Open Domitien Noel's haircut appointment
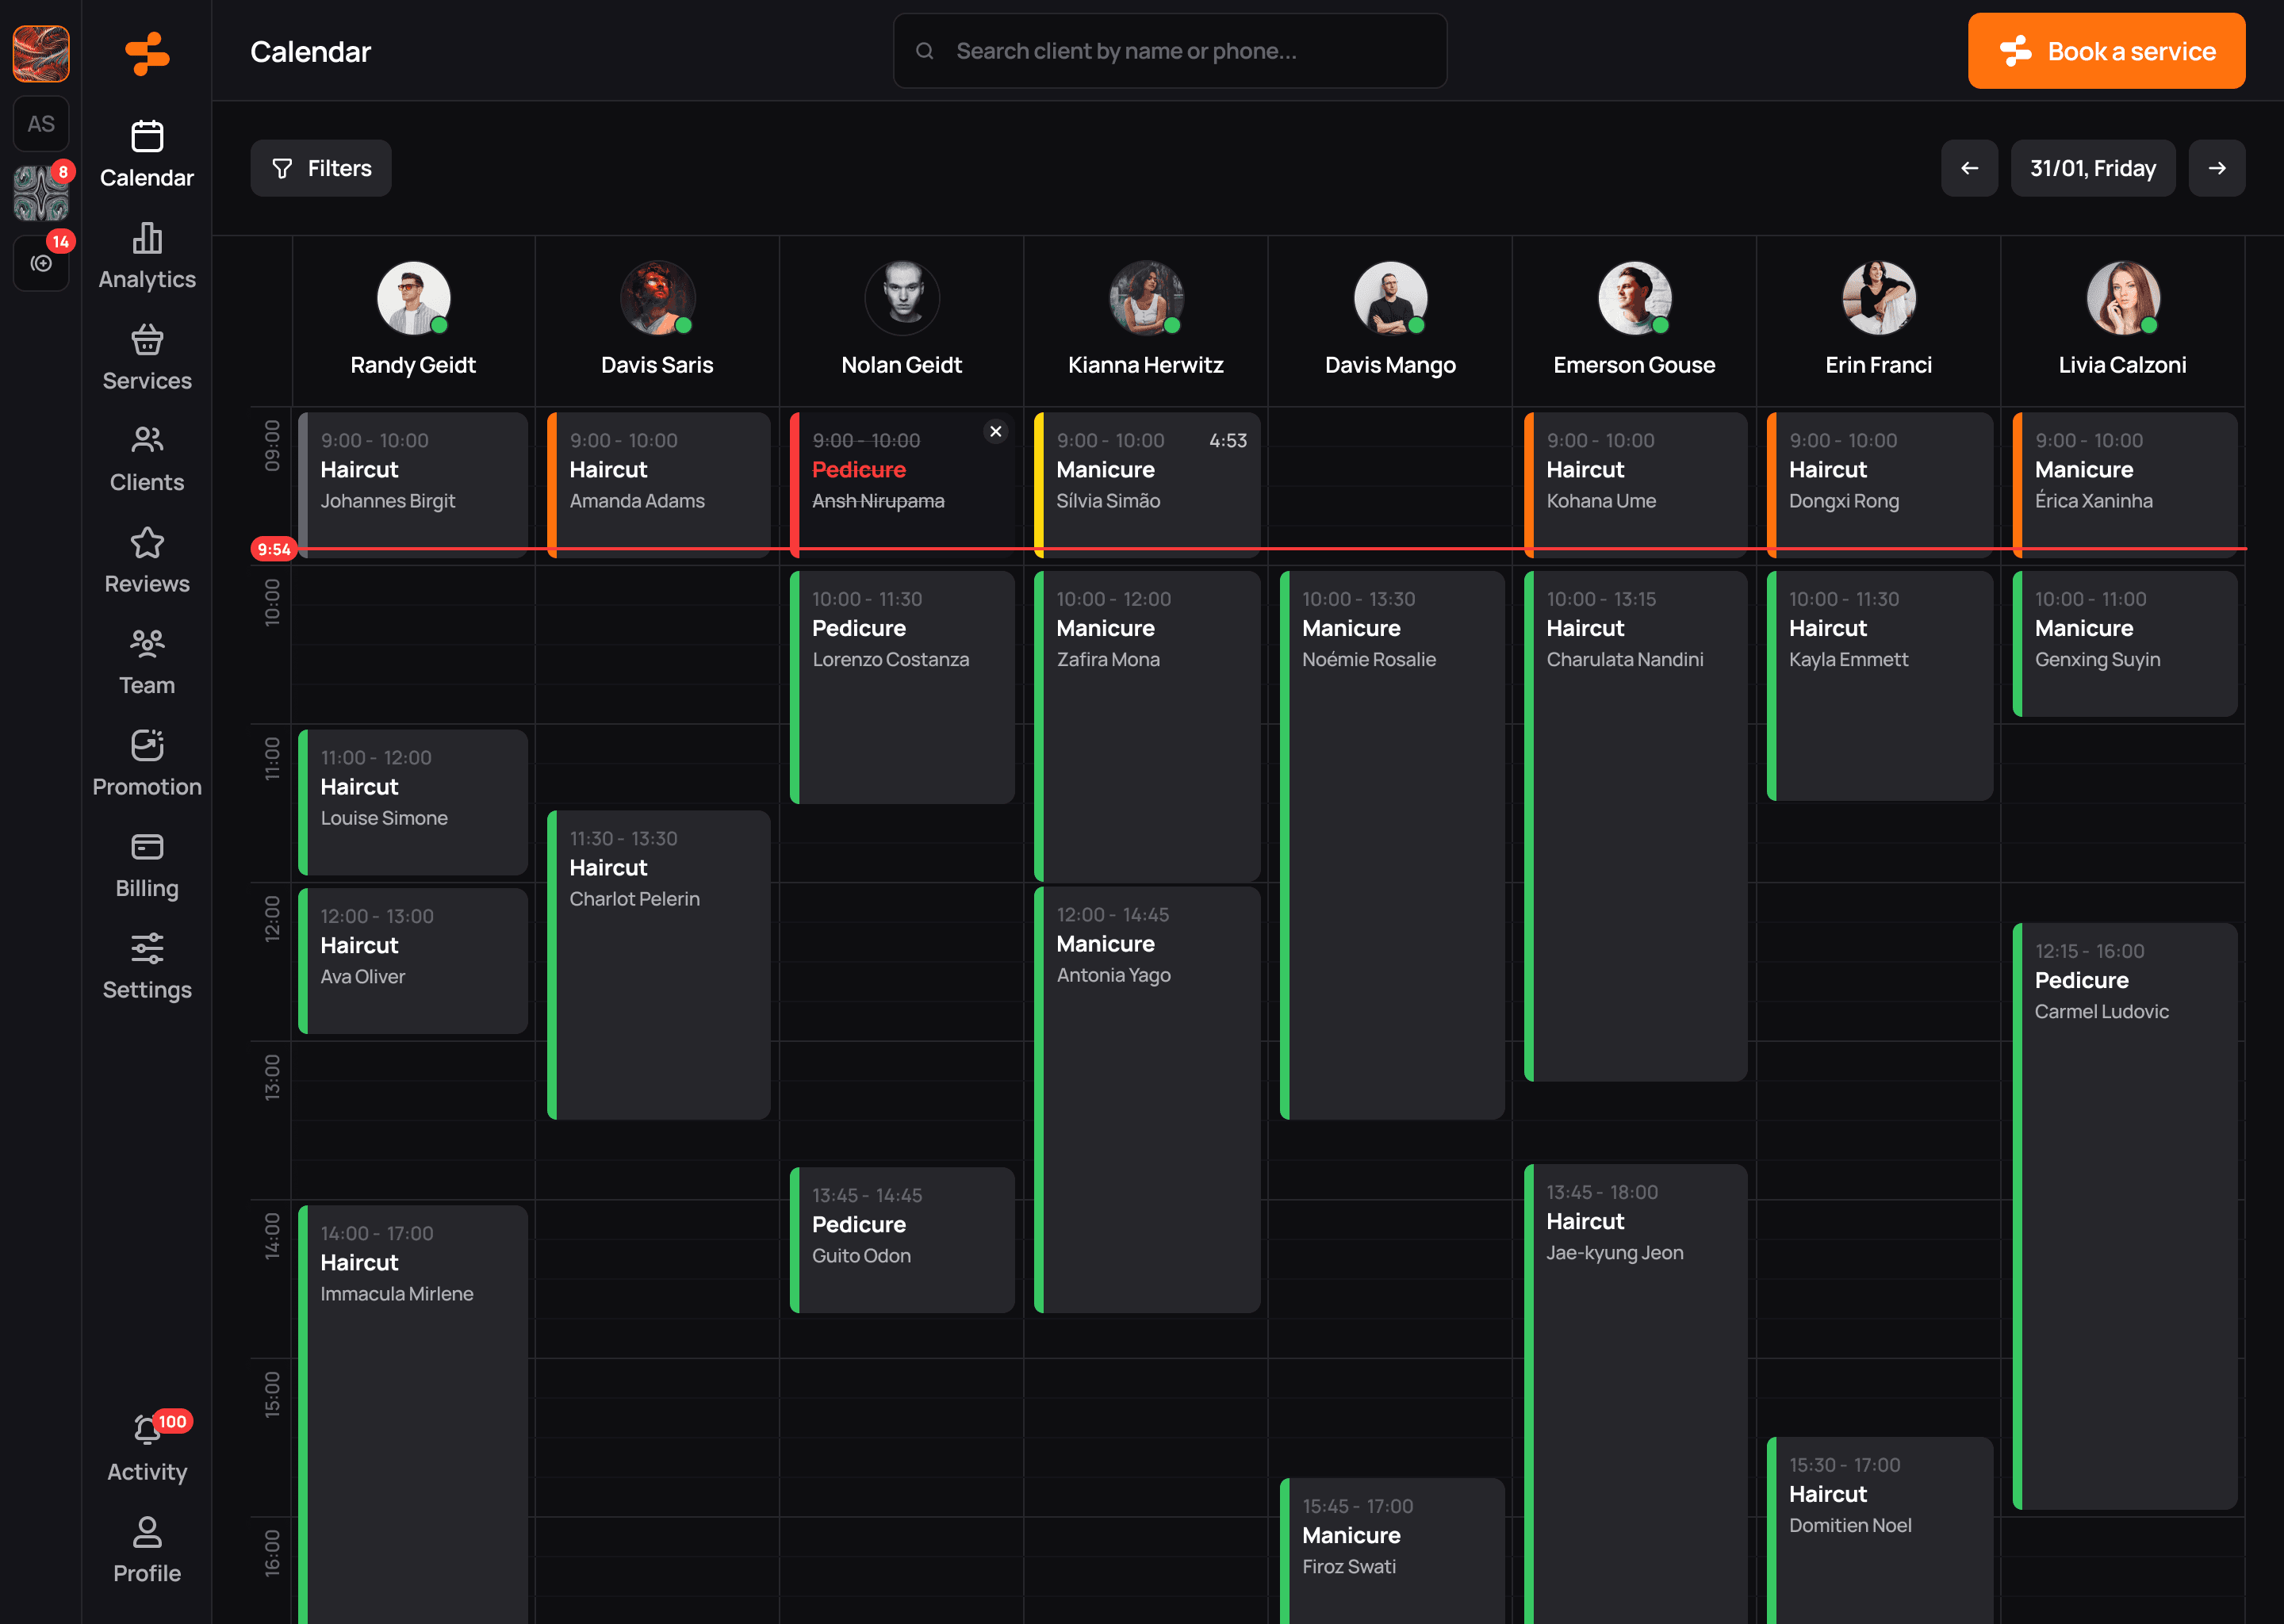This screenshot has width=2284, height=1624. pyautogui.click(x=1880, y=1530)
